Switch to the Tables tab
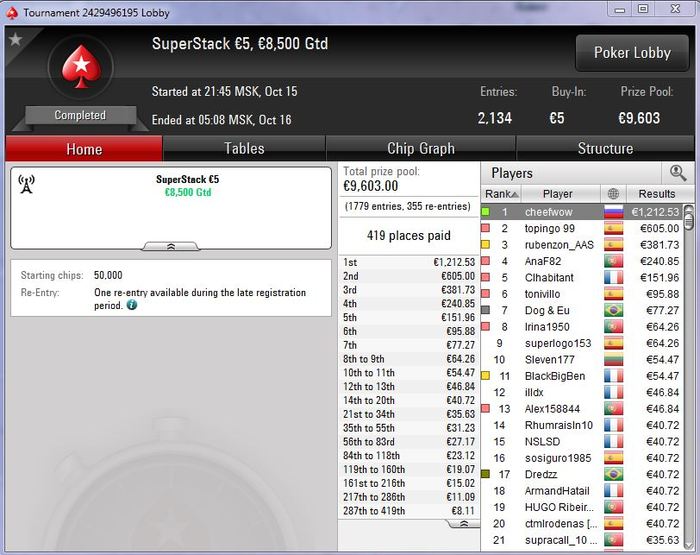The width and height of the screenshot is (700, 555). coord(244,148)
